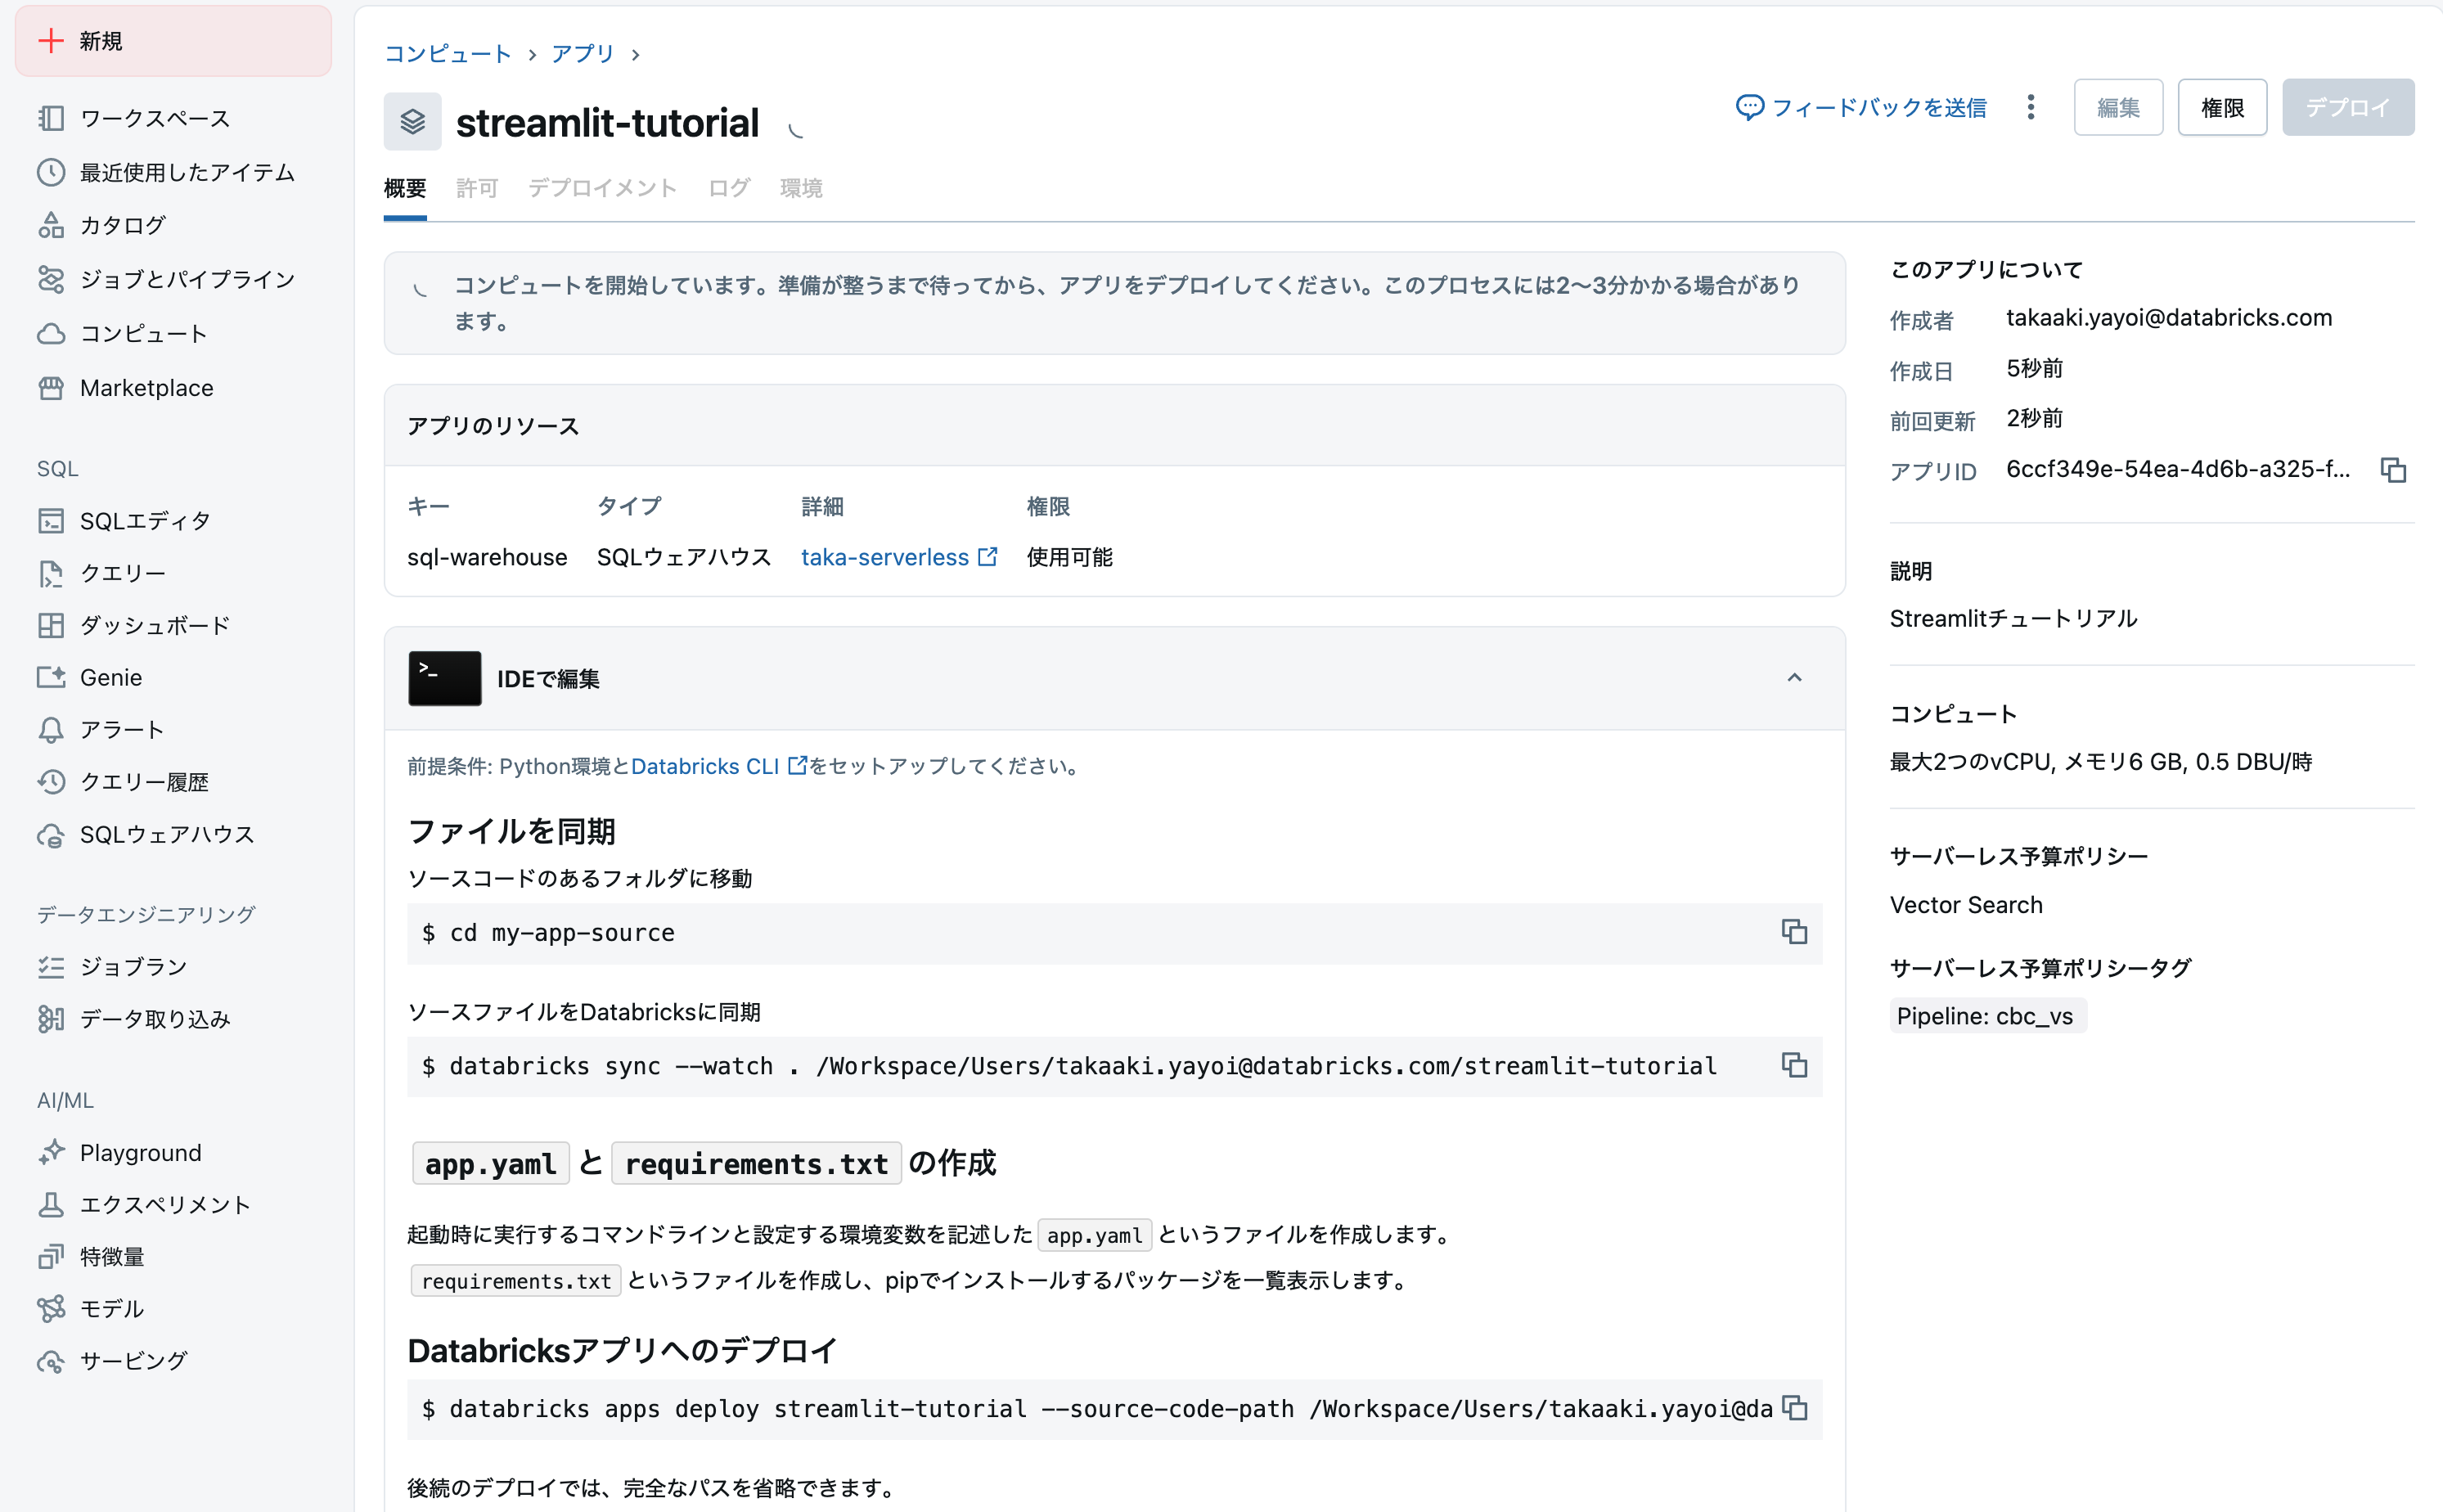2443x1512 pixels.
Task: Open ダッシュボード from the sidebar
Action: coord(154,624)
